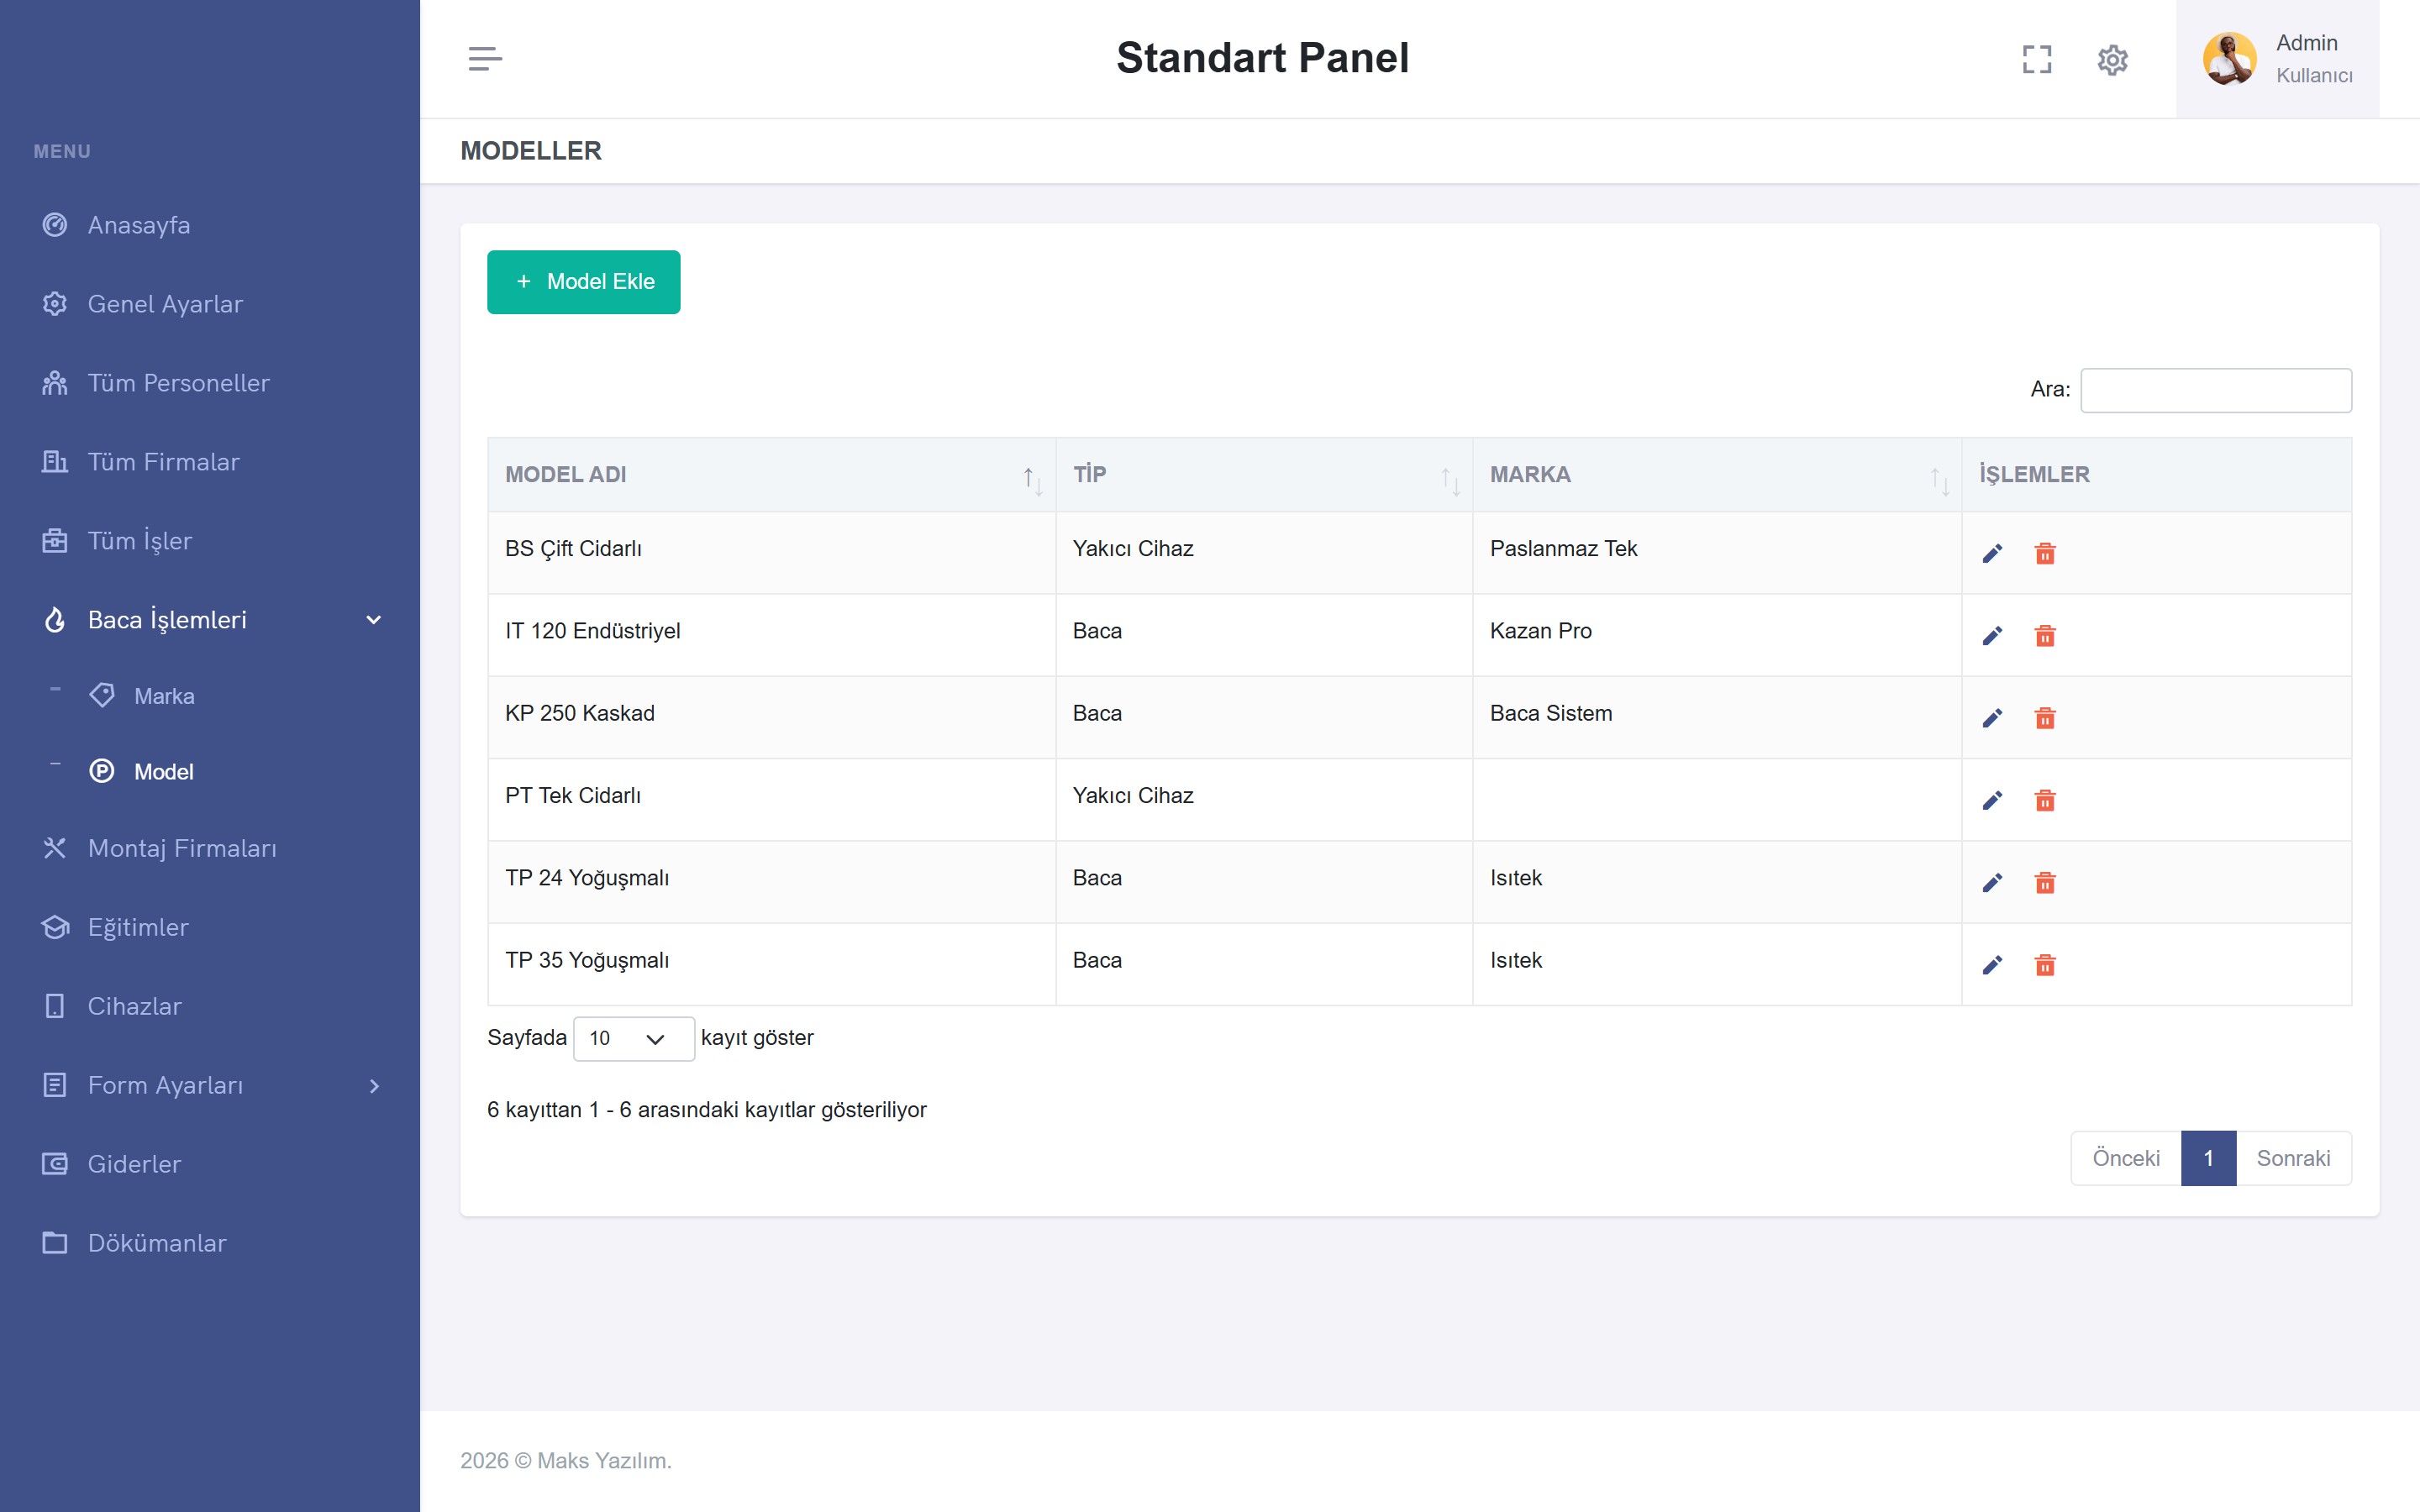Select the Marka submenu item
2420x1512 pixels.
tap(164, 696)
